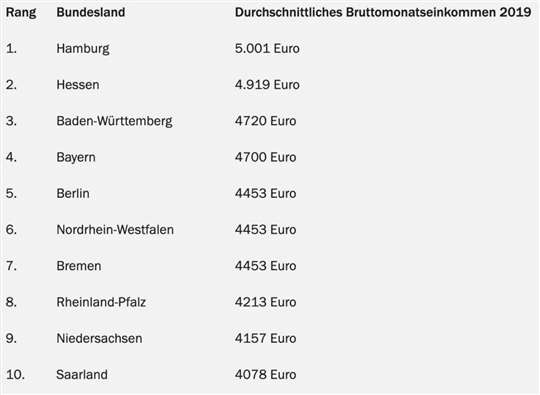Select the Bremen cell
This screenshot has width=540, height=395.
point(79,266)
